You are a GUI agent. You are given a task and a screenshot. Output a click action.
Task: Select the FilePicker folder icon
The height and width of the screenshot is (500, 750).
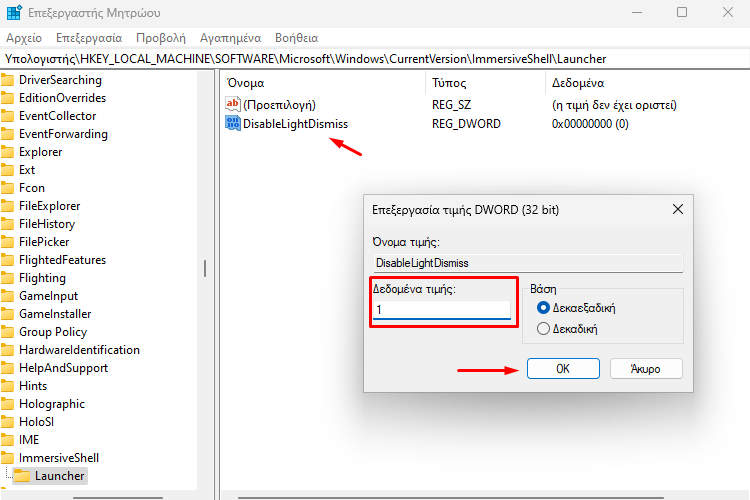point(7,242)
